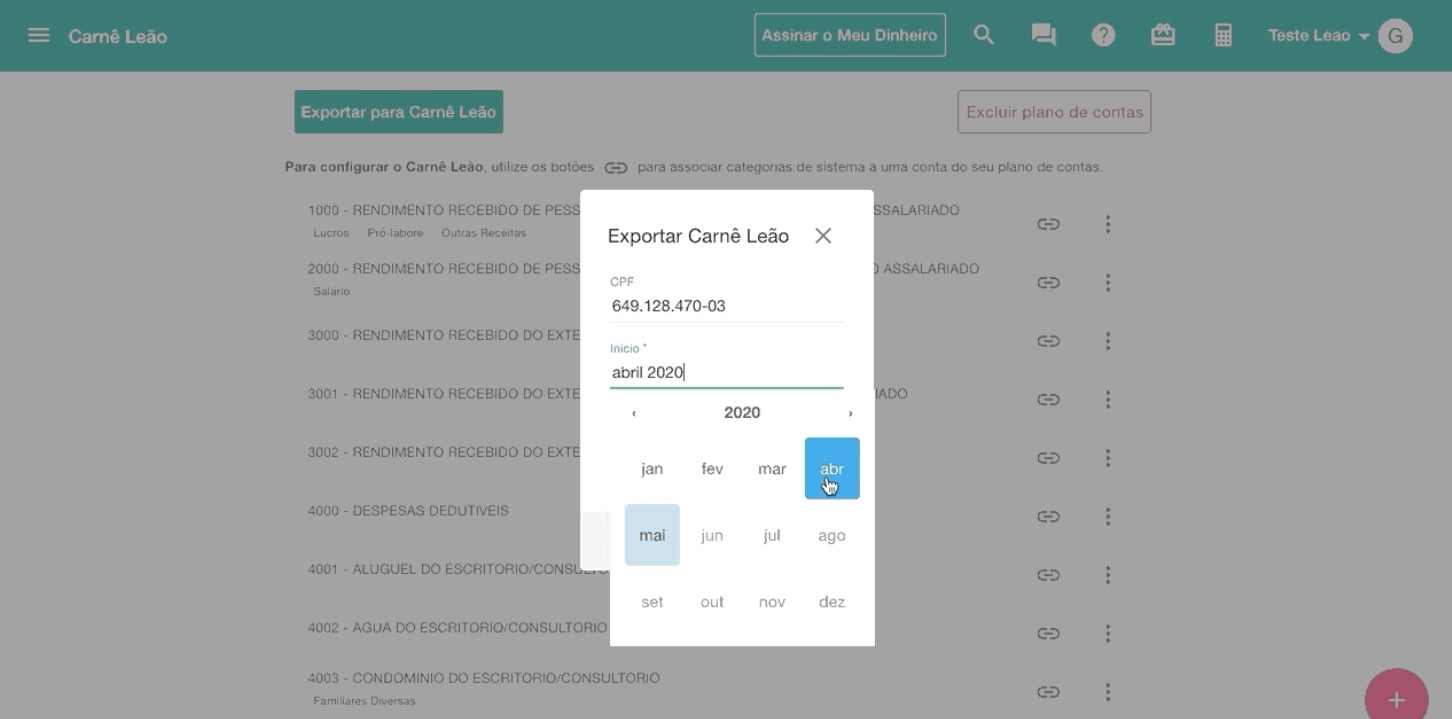Click the gift box icon
This screenshot has width=1452, height=719.
1162,36
